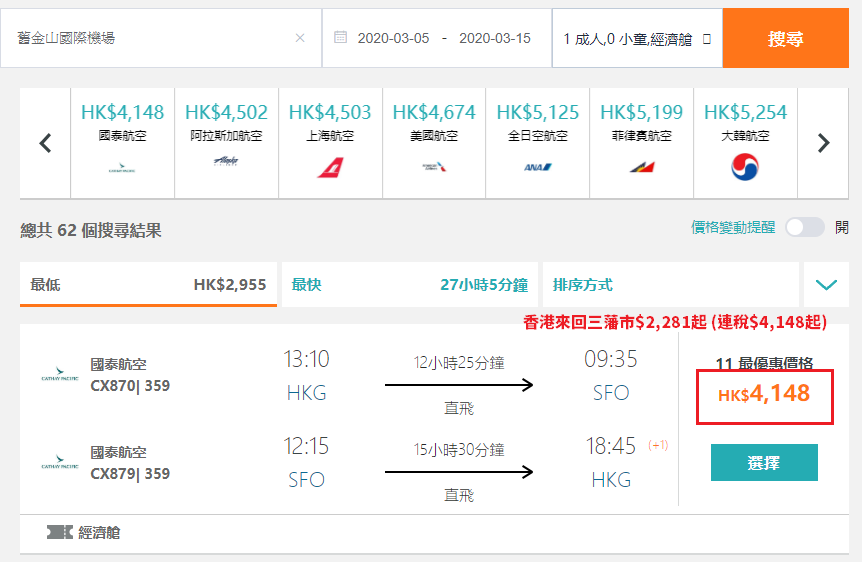Toggle the 價格變動提醒 price alert switch
The width and height of the screenshot is (862, 562).
(x=805, y=227)
